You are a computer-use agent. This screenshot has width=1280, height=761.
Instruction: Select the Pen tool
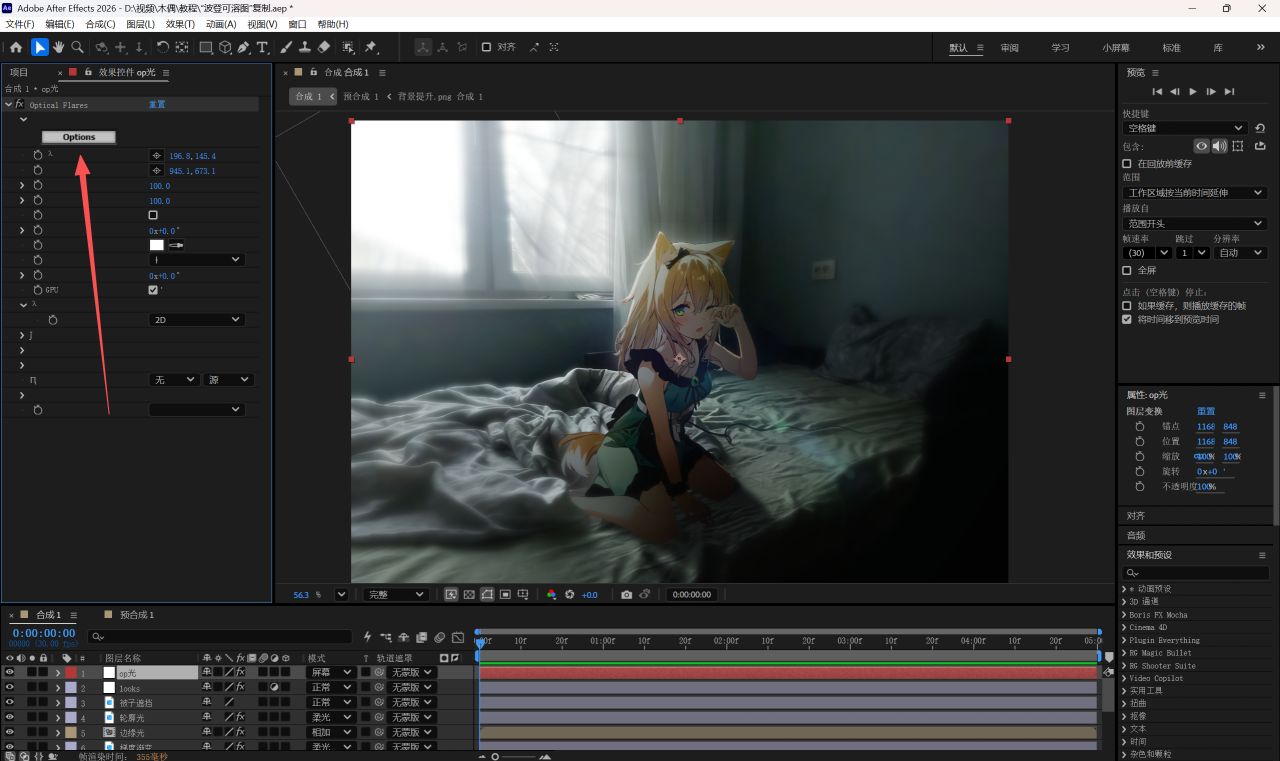[x=244, y=47]
